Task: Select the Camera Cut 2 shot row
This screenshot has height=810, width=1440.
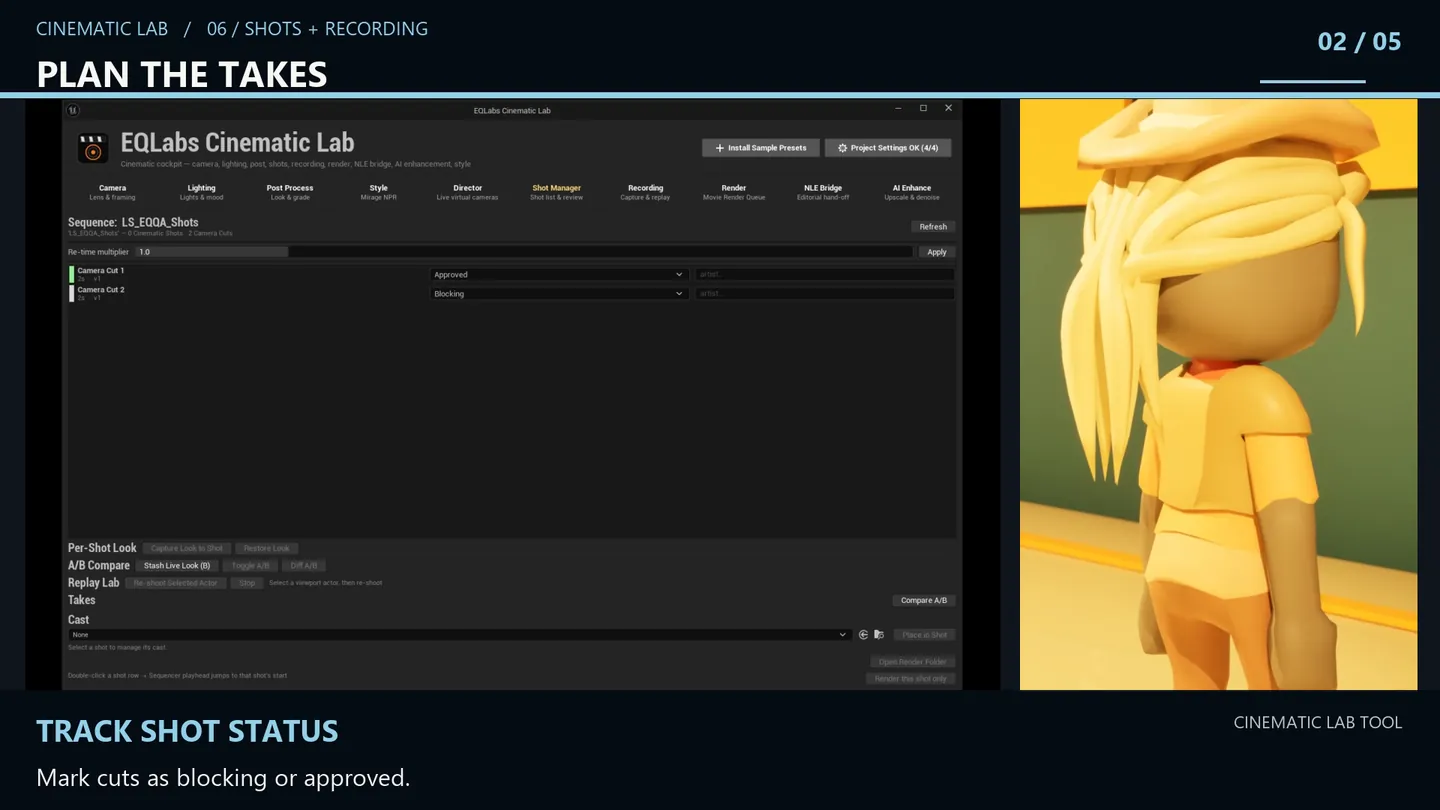Action: click(x=511, y=294)
